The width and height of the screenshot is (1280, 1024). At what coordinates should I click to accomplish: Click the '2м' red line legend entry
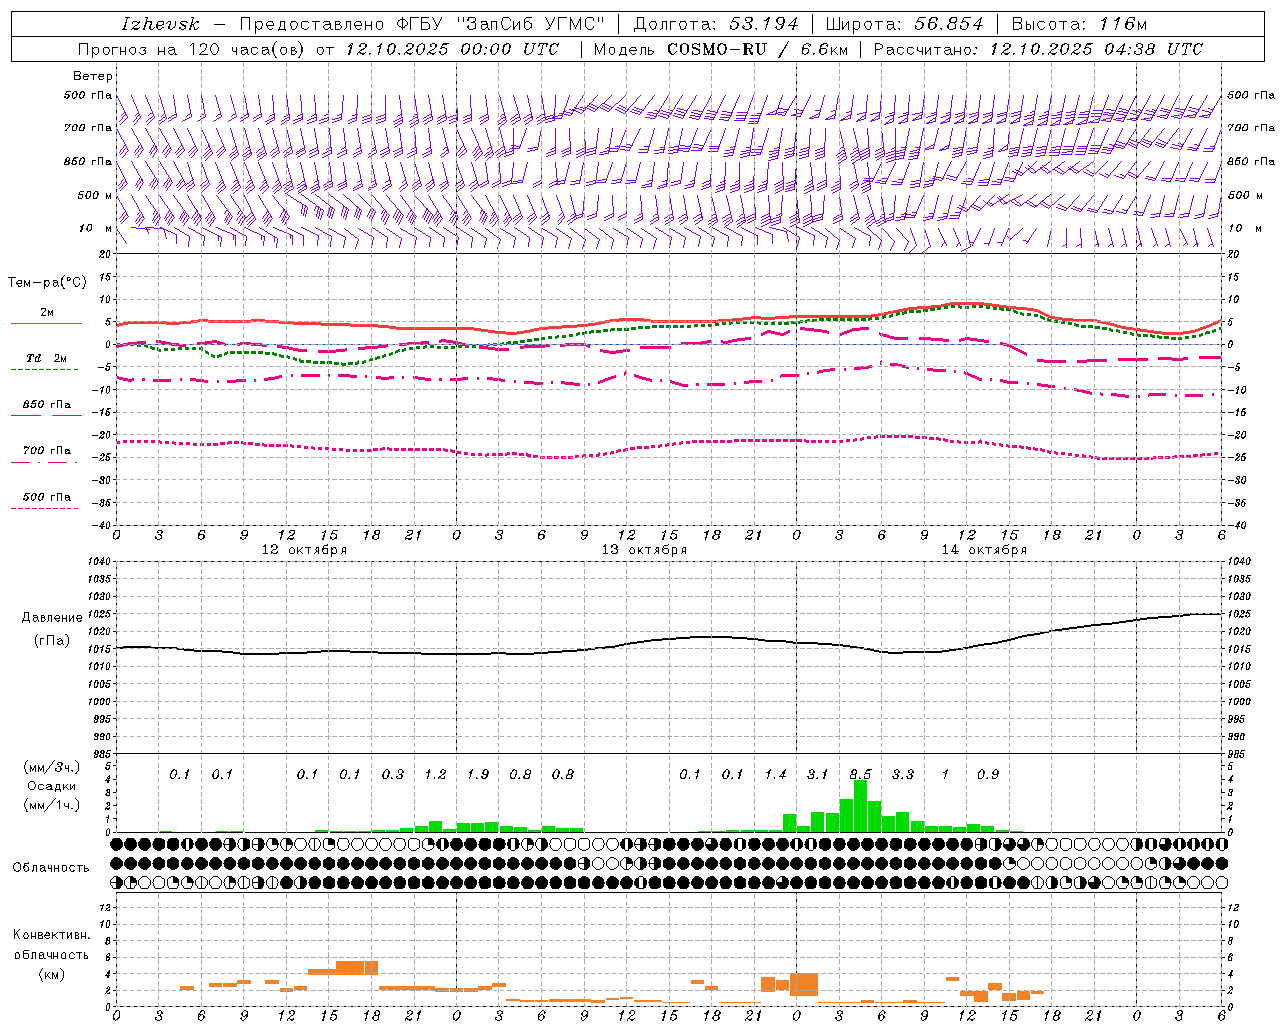coord(47,313)
